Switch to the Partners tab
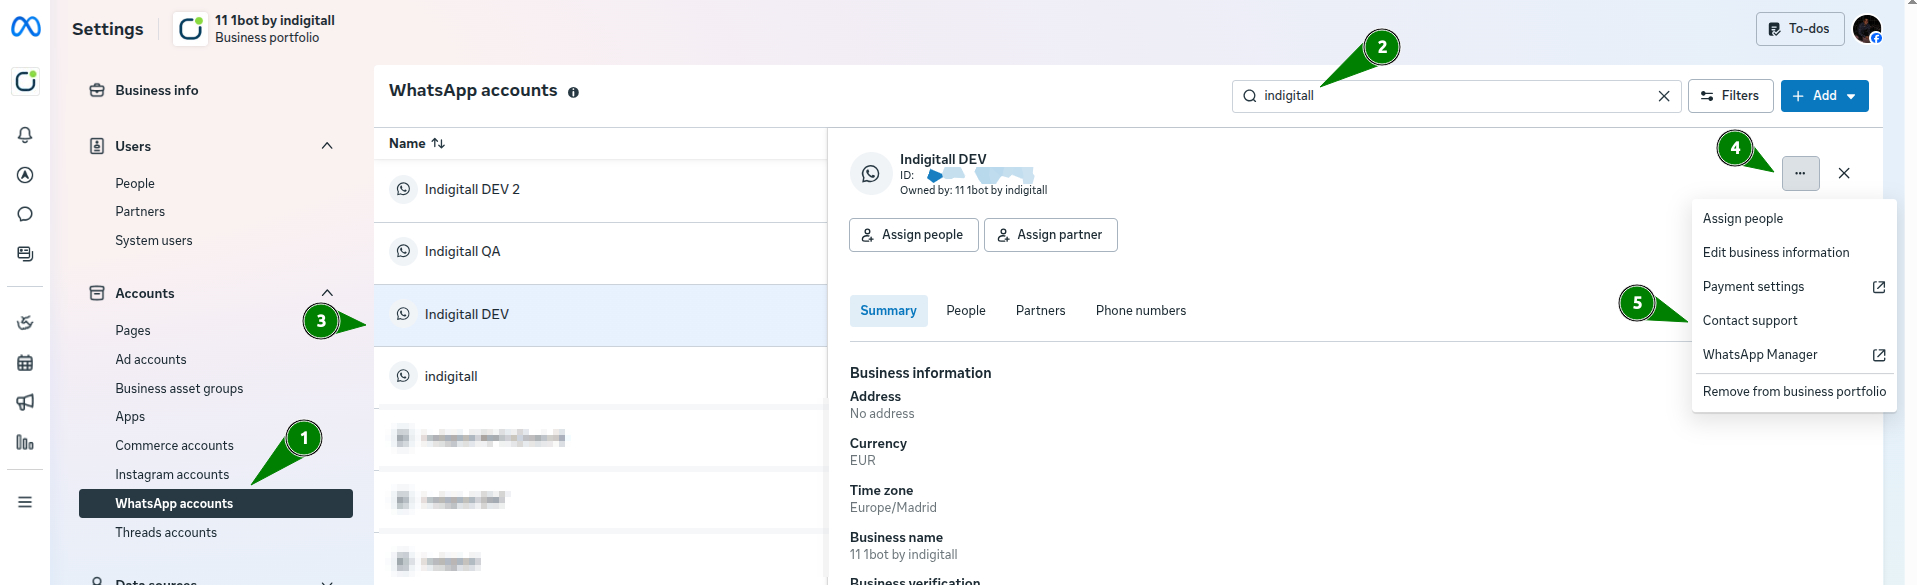This screenshot has width=1917, height=585. coord(1041,311)
